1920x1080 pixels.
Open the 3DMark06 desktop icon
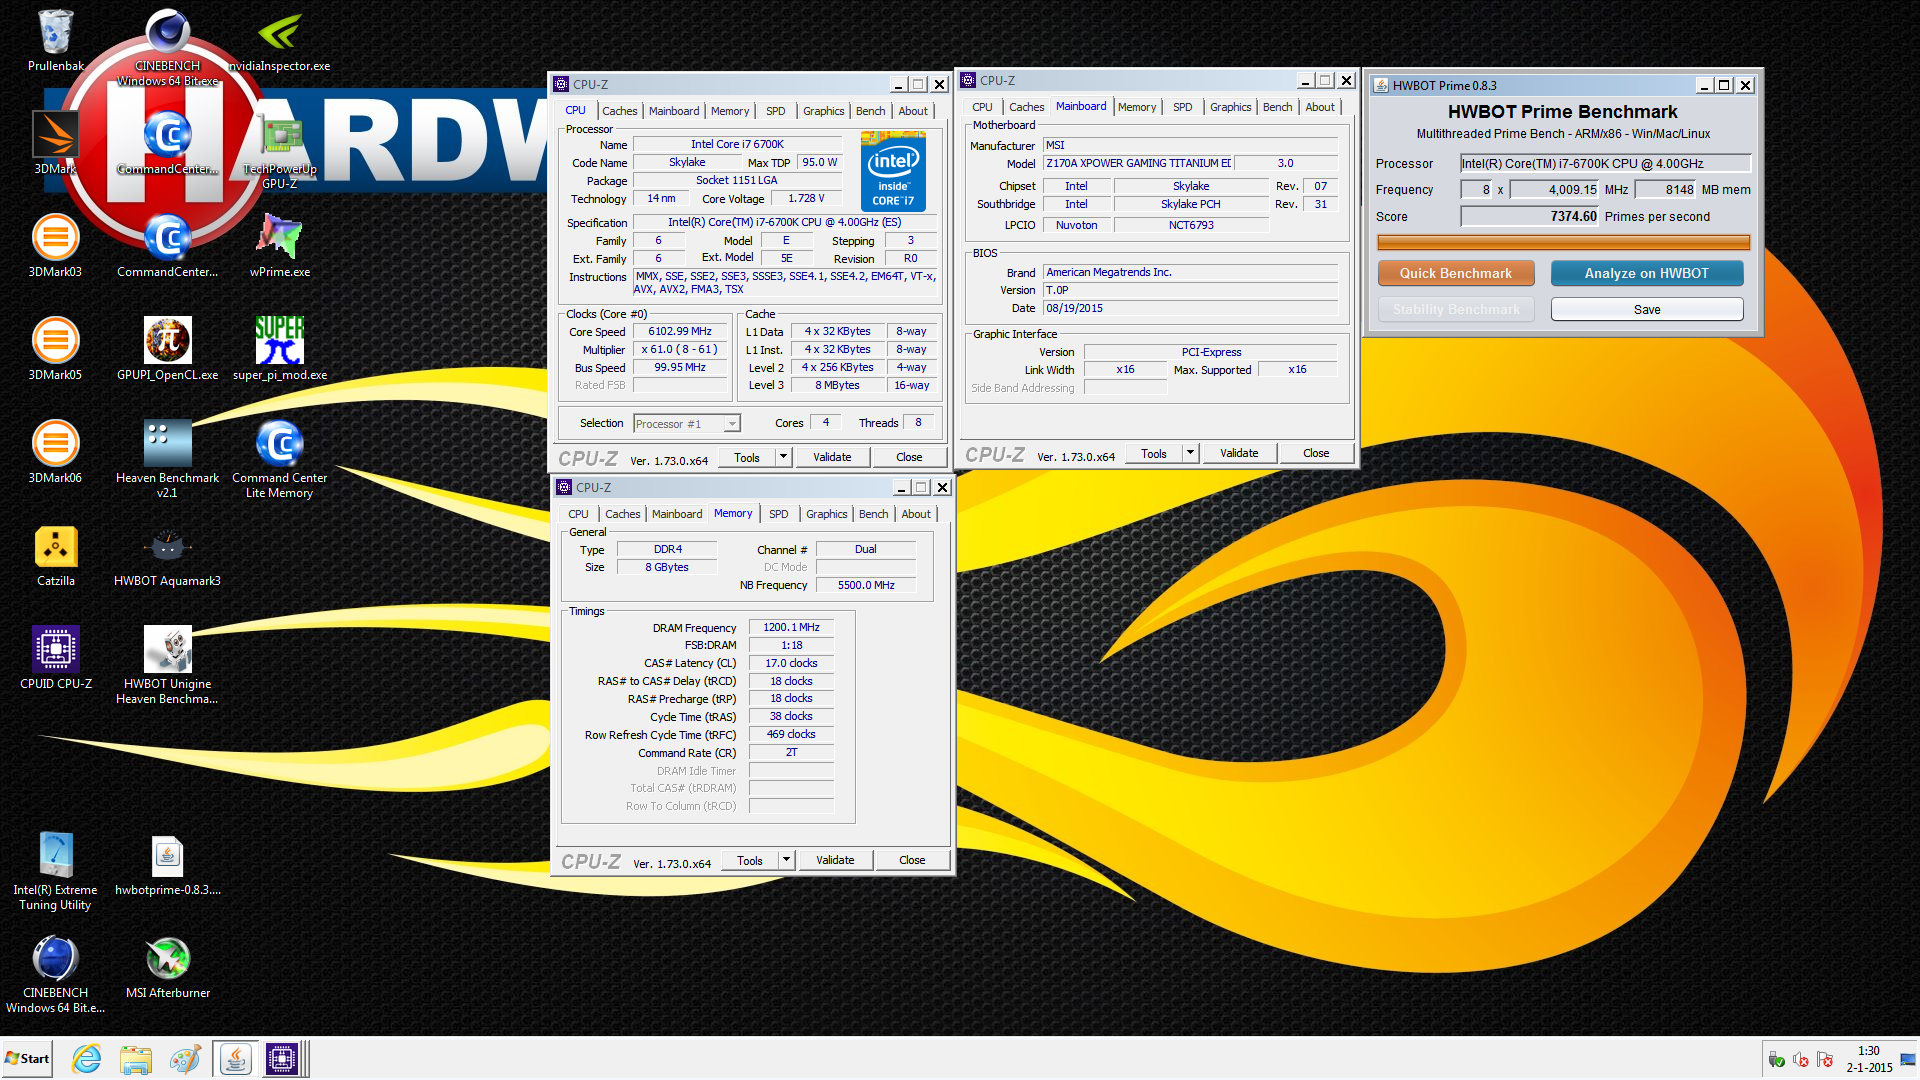[55, 451]
